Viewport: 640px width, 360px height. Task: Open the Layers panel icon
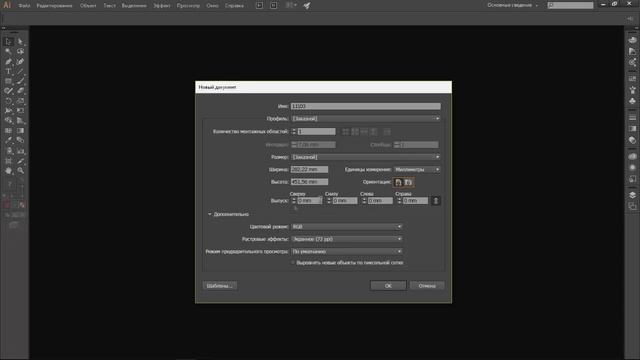632,195
